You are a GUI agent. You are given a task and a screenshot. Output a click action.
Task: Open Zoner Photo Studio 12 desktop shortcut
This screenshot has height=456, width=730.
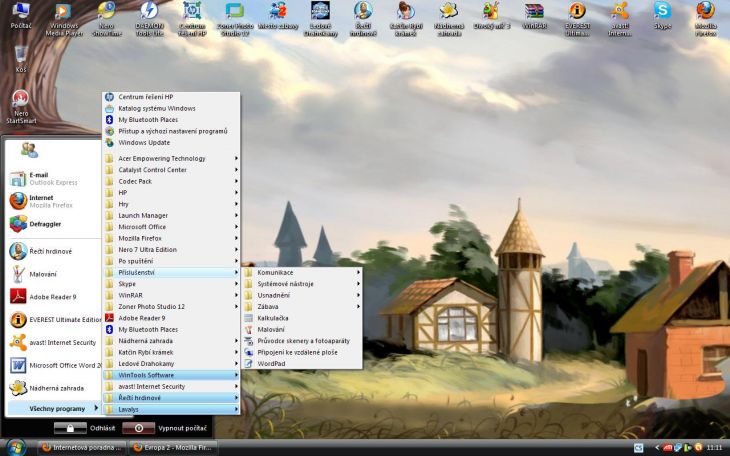coord(235,20)
